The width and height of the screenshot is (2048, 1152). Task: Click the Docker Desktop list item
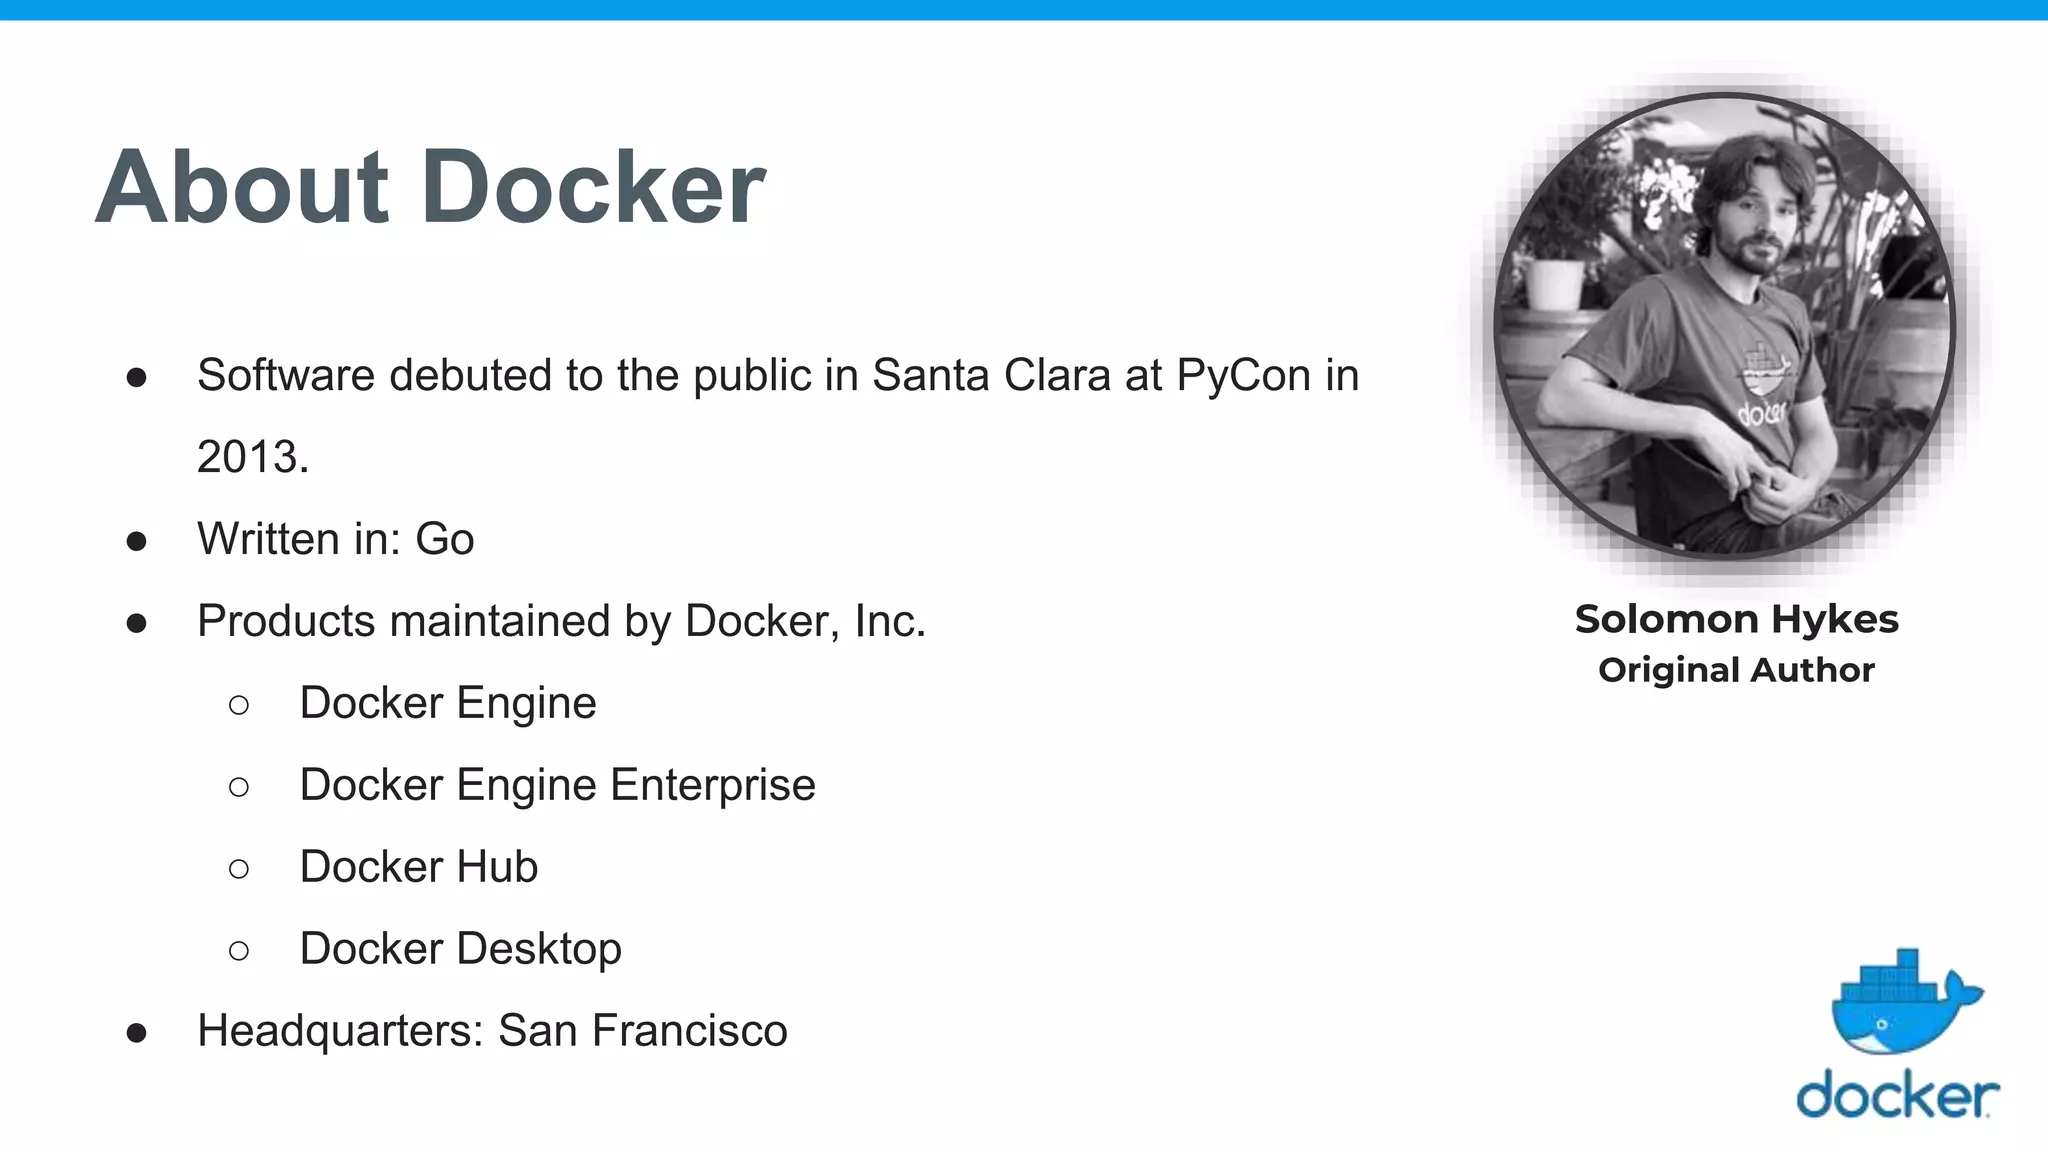click(x=461, y=949)
